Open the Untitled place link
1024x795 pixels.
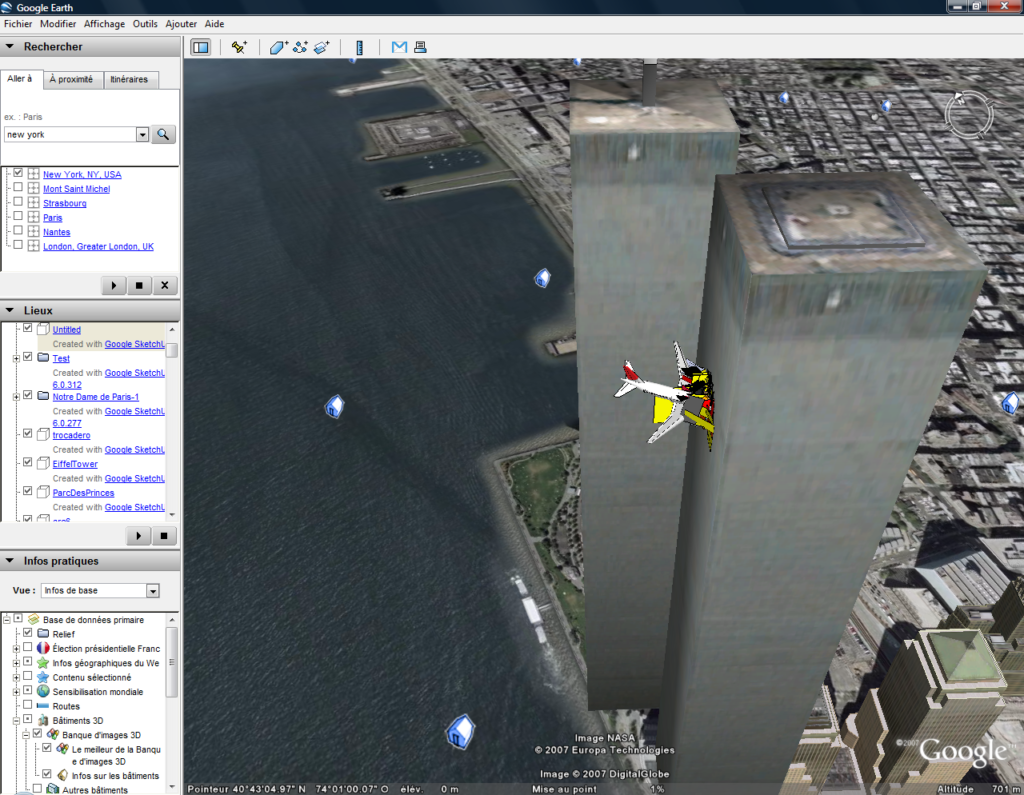click(x=67, y=330)
